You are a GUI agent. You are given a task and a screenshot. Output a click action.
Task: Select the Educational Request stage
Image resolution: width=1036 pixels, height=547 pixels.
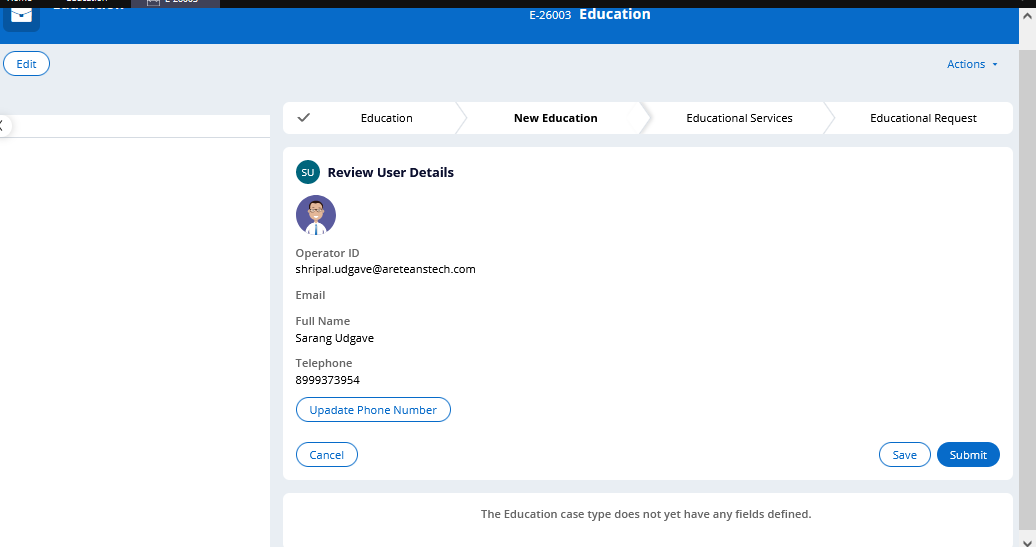(x=923, y=118)
